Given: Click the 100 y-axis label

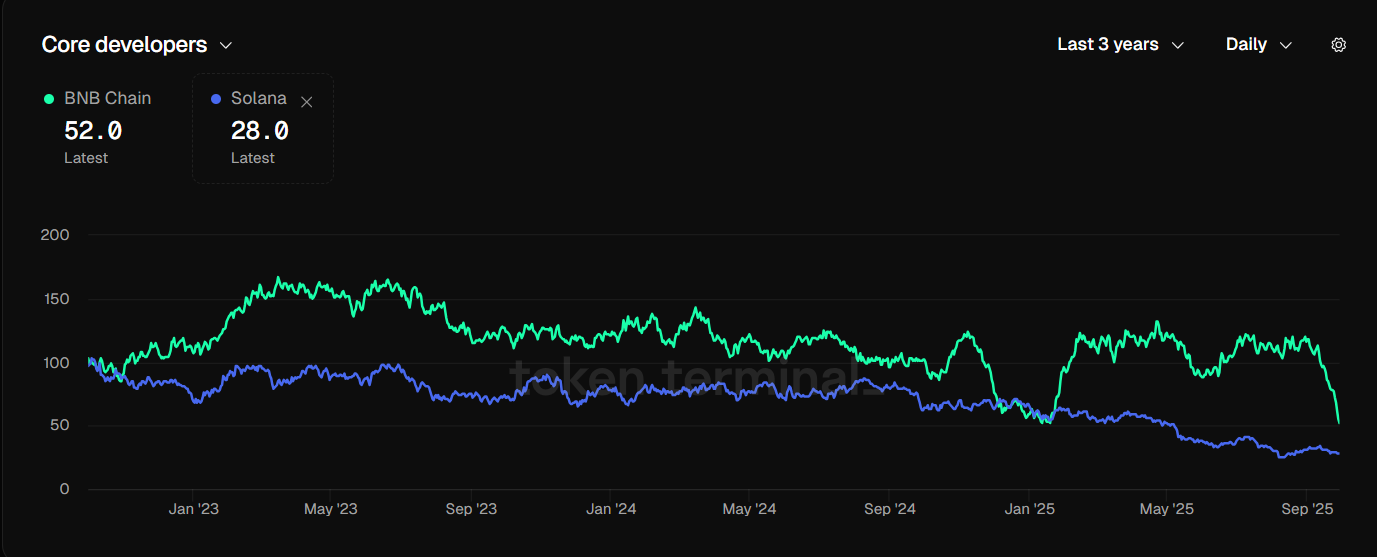Looking at the screenshot, I should coord(57,362).
